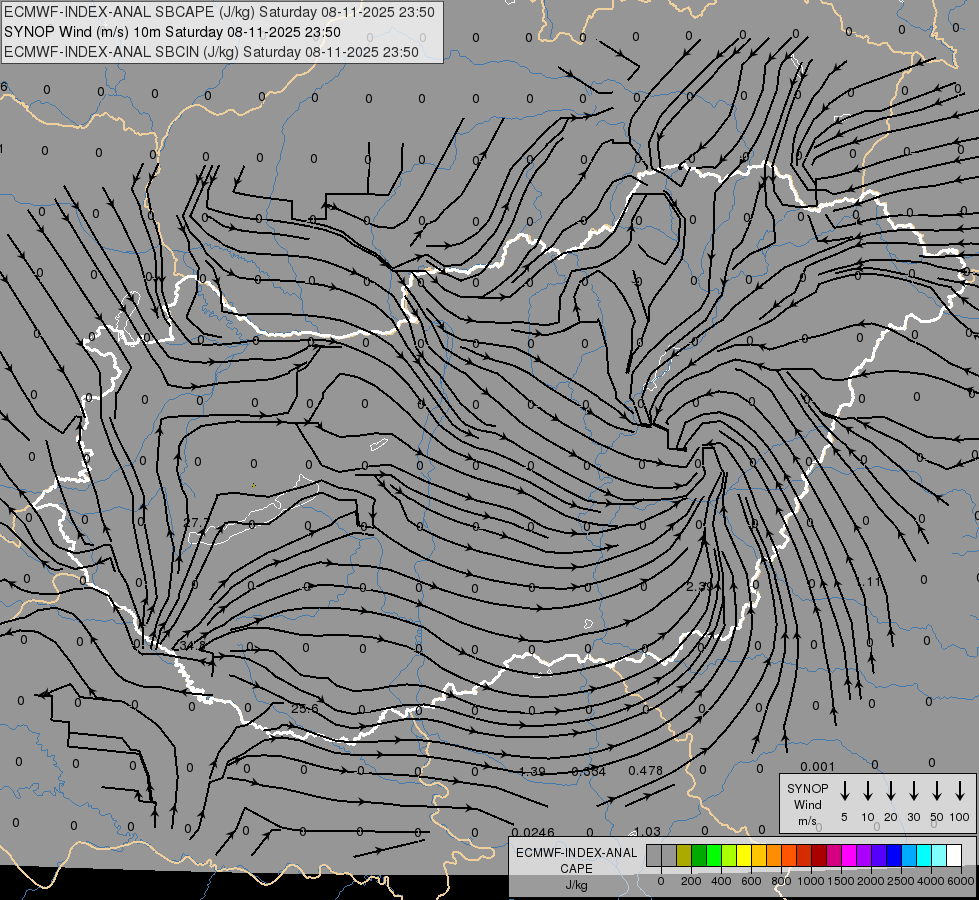Choose the deep blue swatch before 2500 tick
The height and width of the screenshot is (900, 979).
(x=894, y=855)
